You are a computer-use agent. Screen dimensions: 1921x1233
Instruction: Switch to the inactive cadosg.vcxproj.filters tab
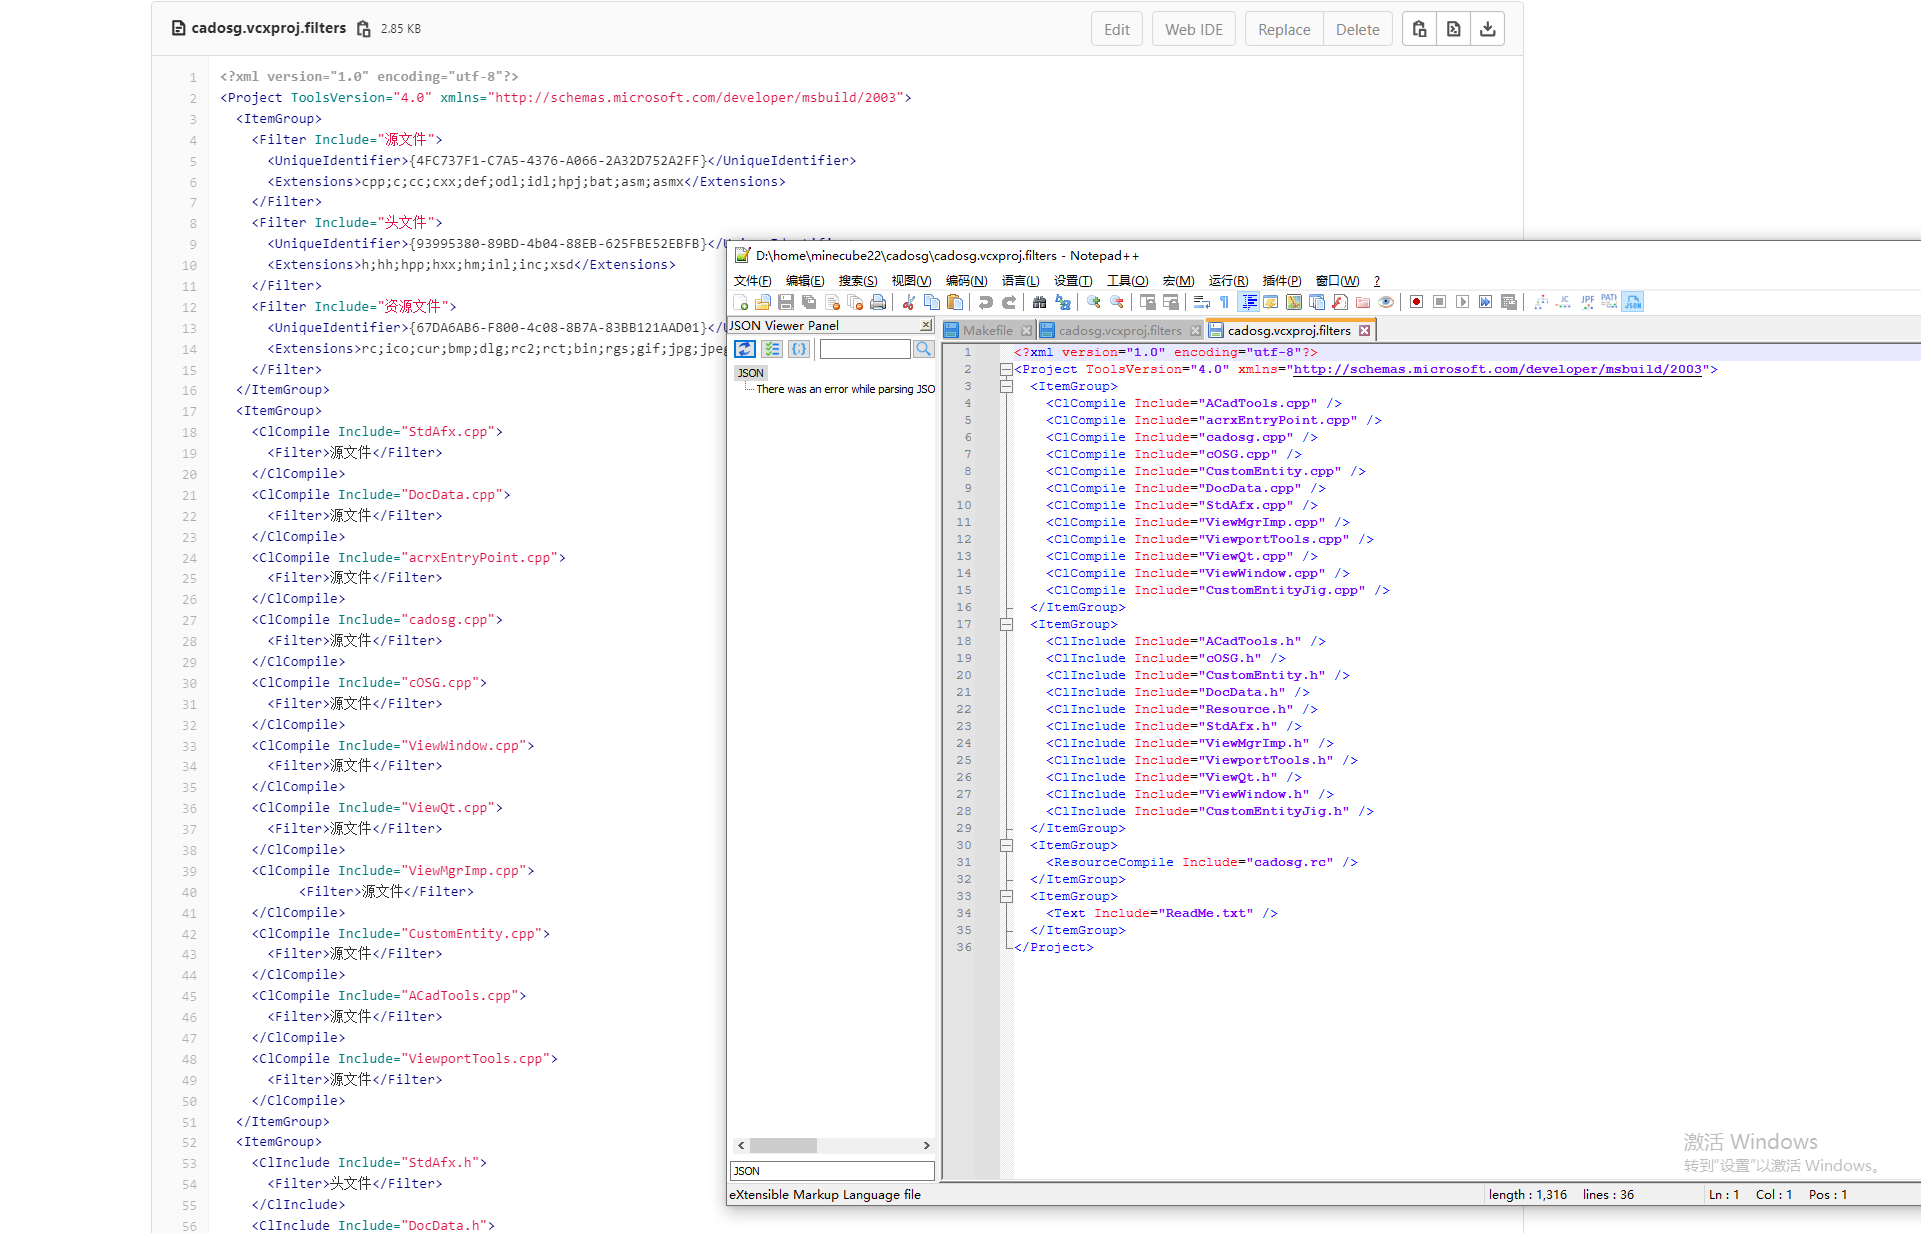coord(1120,331)
